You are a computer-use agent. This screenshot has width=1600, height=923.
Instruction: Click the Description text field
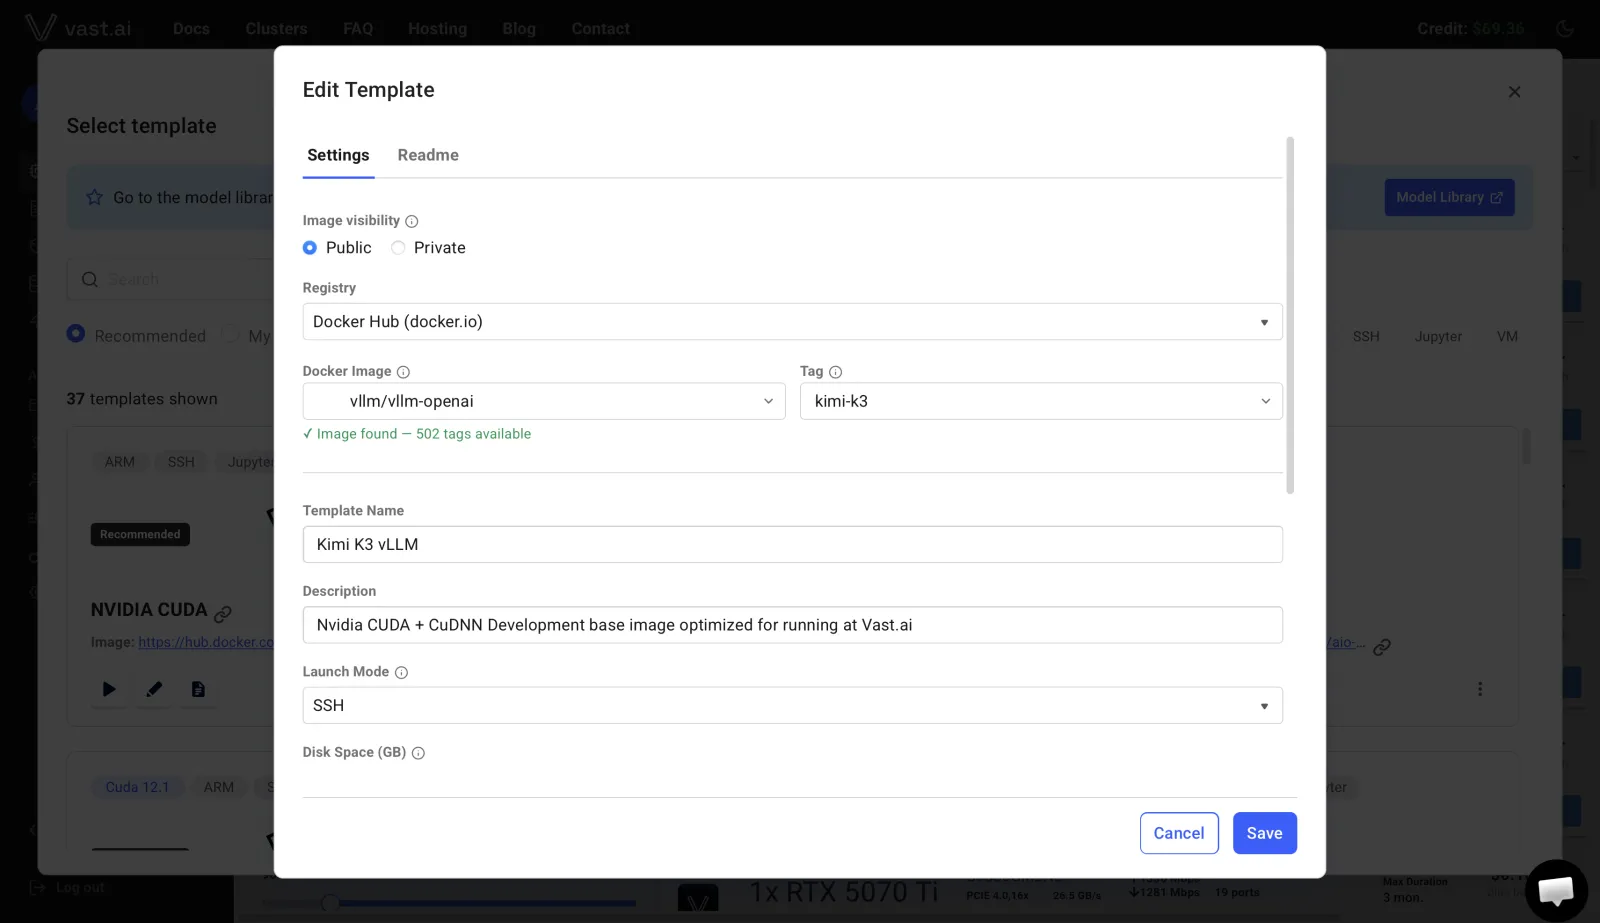click(792, 625)
